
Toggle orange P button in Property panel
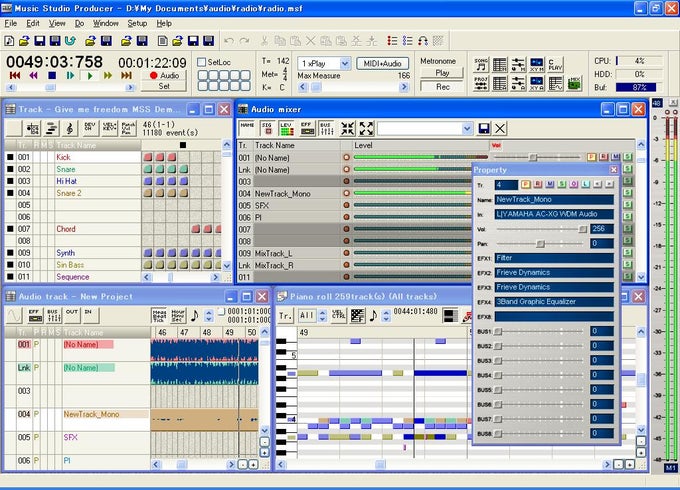click(526, 184)
